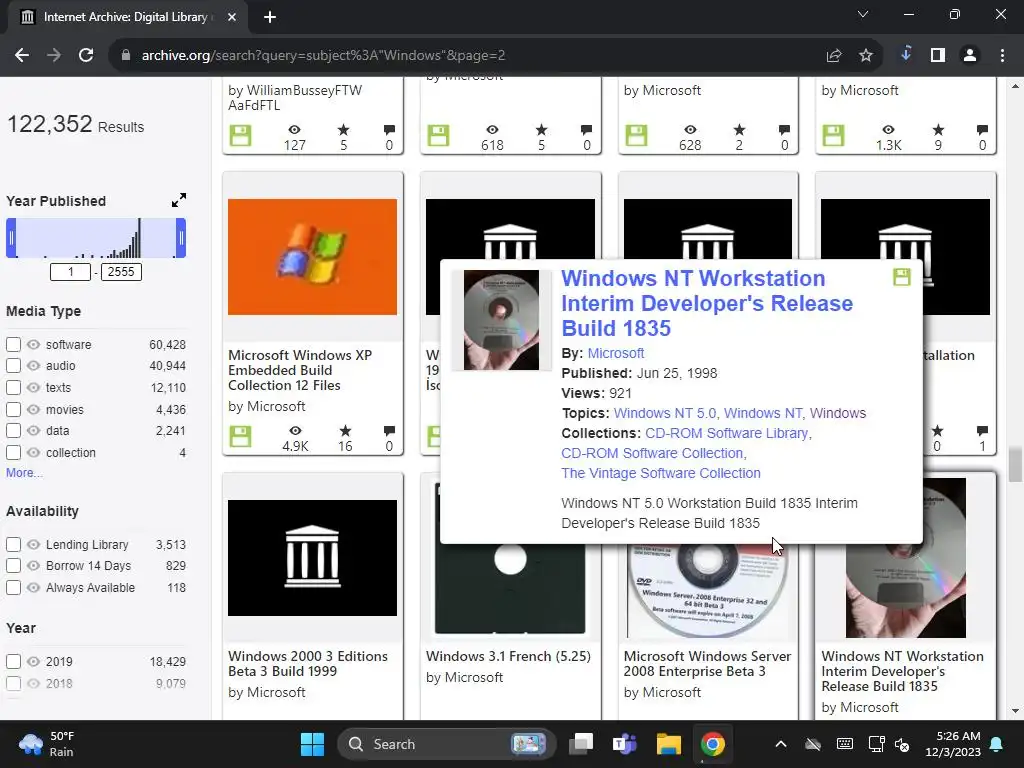Screen dimensions: 1024x768
Task: Open Microsoft Teams from the taskbar
Action: click(624, 744)
